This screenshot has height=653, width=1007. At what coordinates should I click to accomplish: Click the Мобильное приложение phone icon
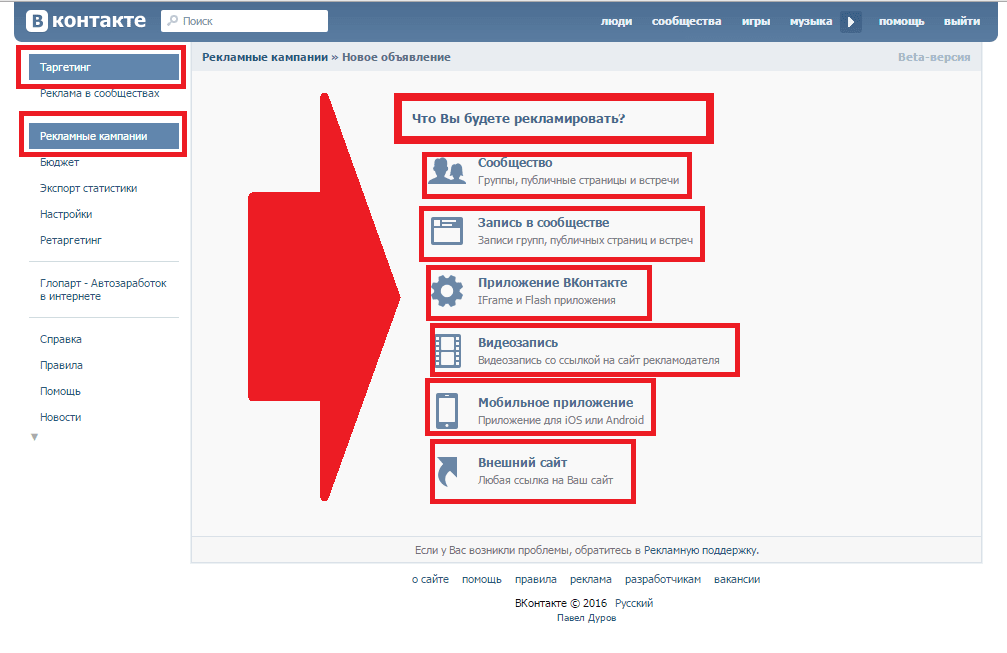(447, 411)
